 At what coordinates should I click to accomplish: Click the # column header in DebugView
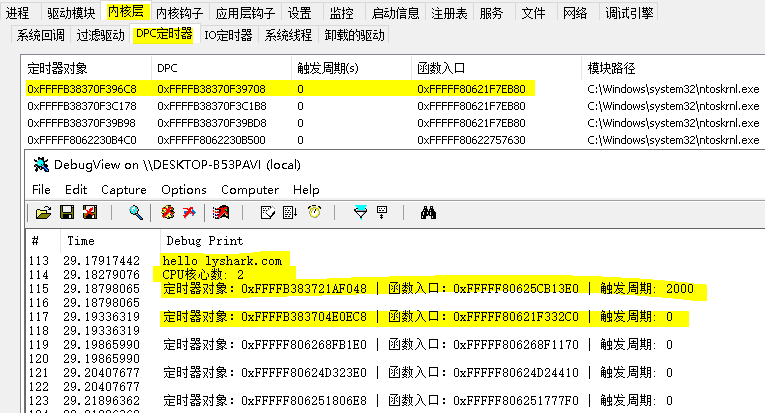43,240
